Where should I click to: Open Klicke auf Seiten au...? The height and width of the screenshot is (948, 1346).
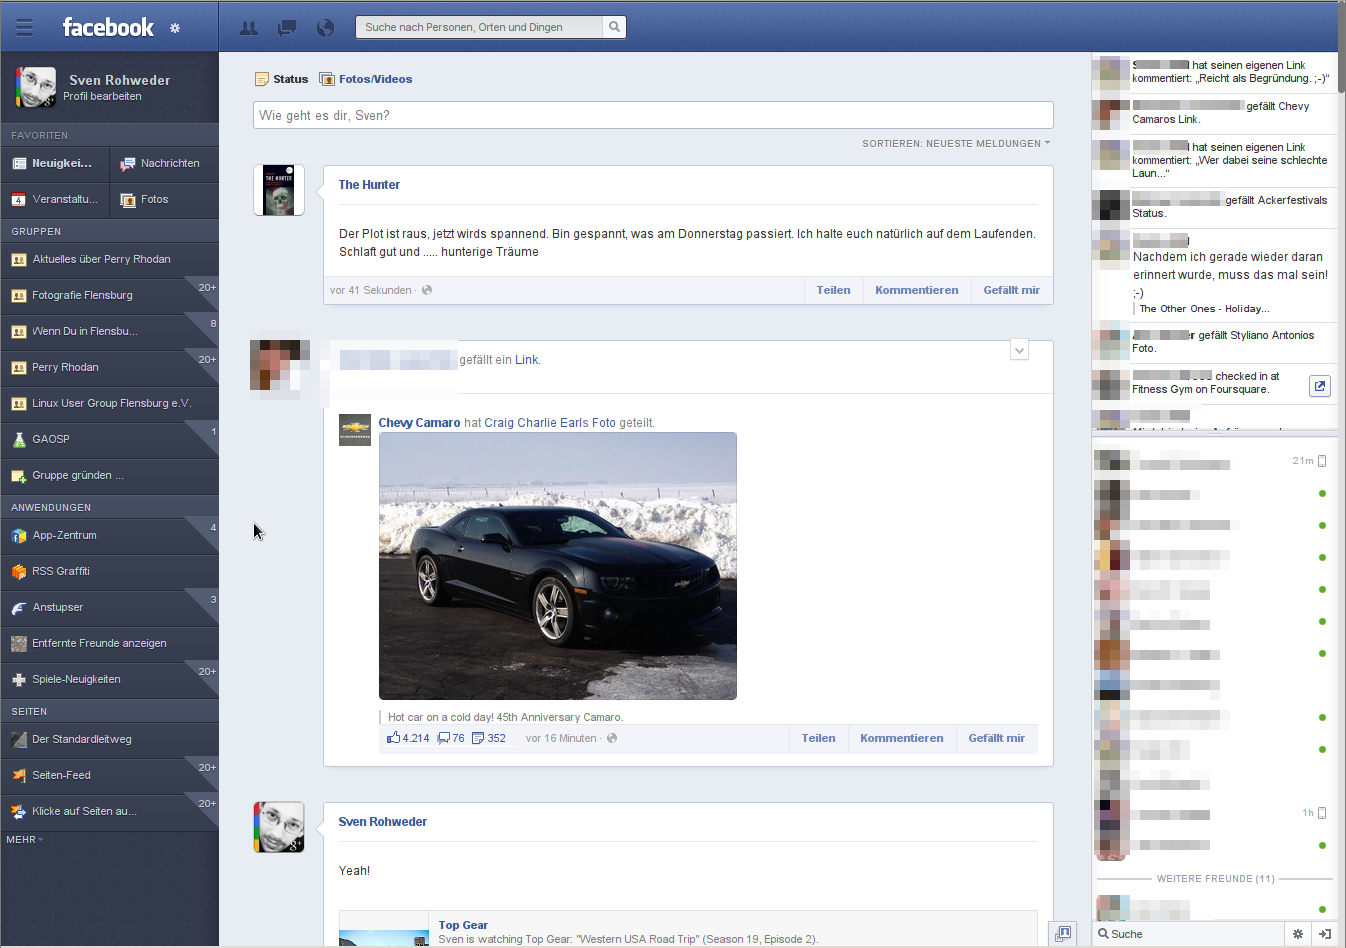click(110, 811)
